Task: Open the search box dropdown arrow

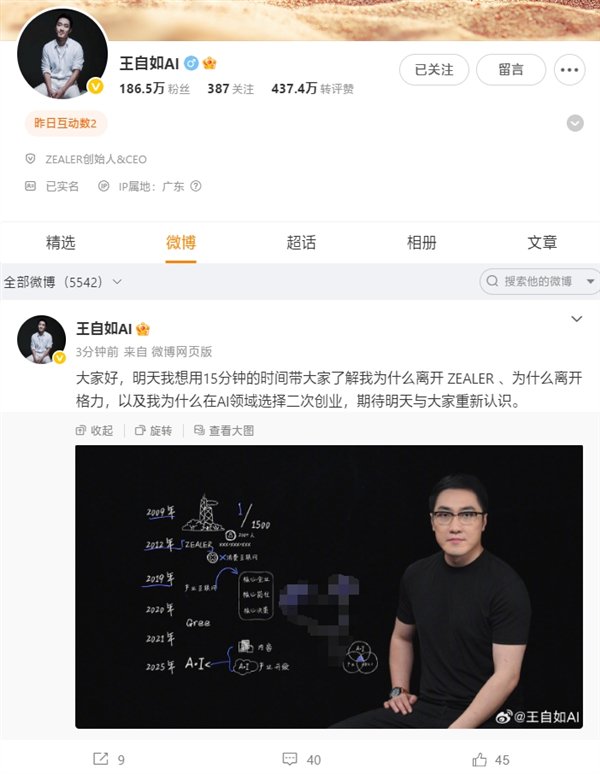Action: pyautogui.click(x=590, y=281)
